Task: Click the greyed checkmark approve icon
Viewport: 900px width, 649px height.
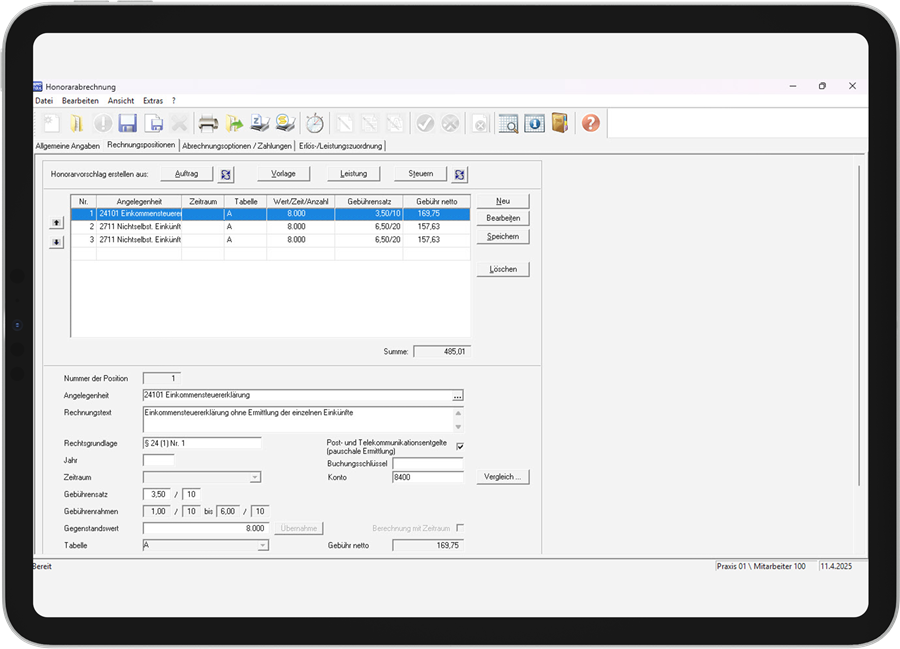Action: click(x=425, y=123)
